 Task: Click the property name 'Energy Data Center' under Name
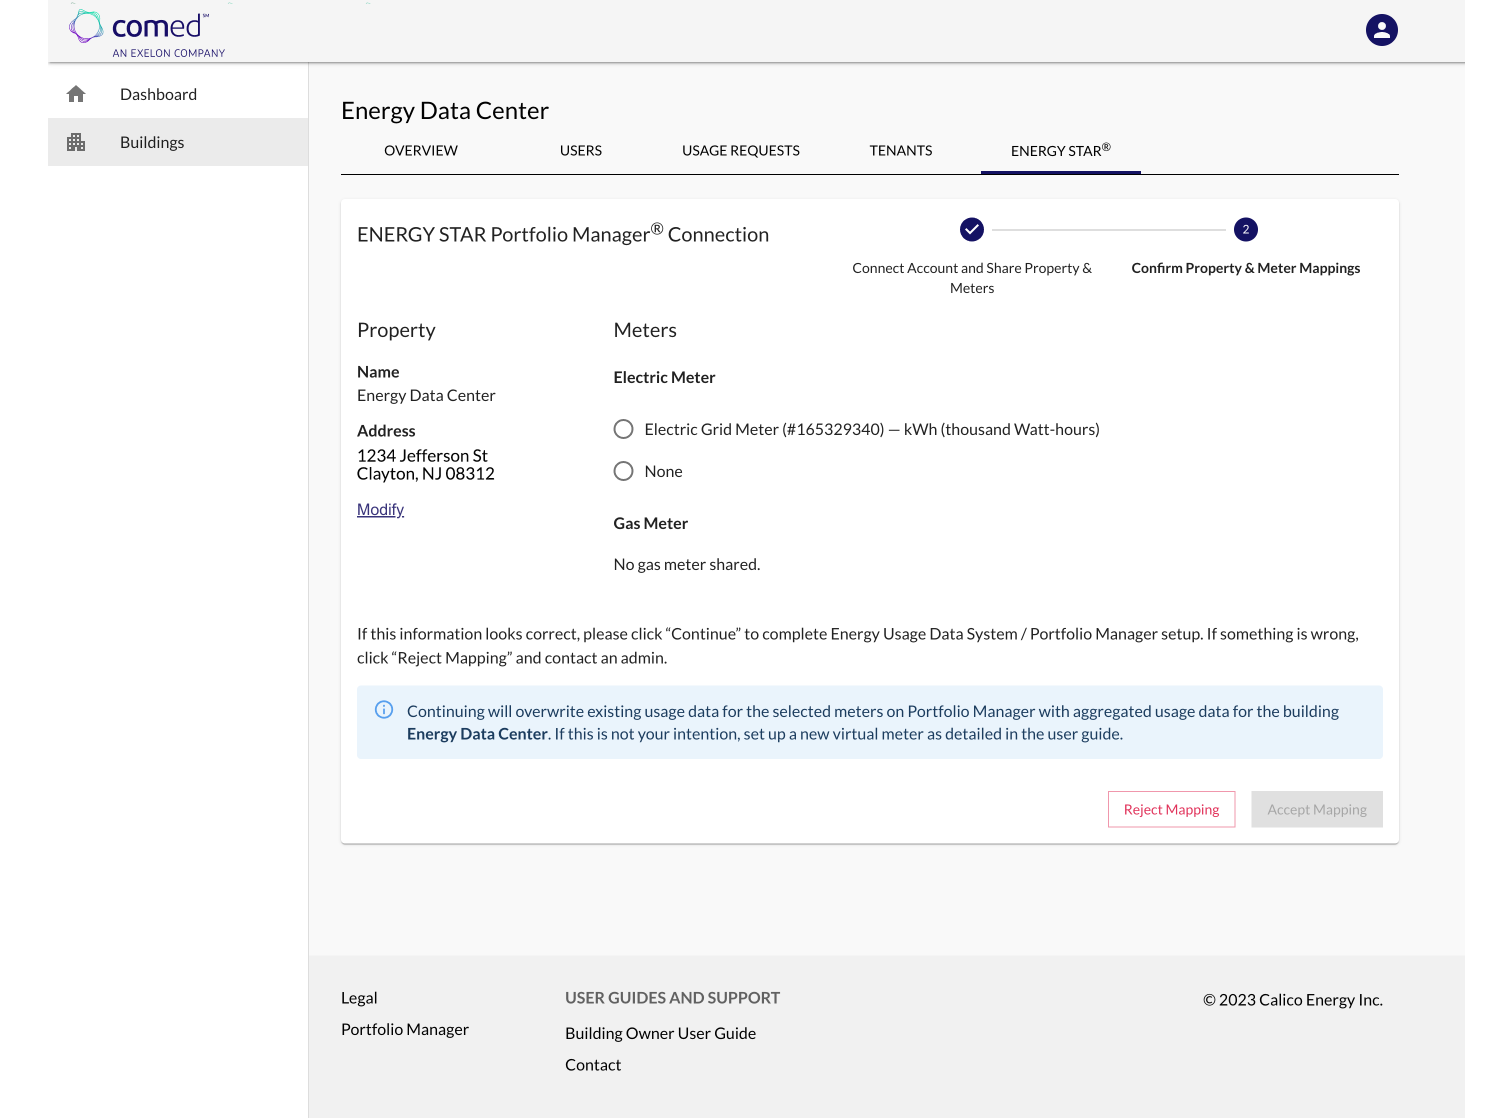[x=426, y=396]
